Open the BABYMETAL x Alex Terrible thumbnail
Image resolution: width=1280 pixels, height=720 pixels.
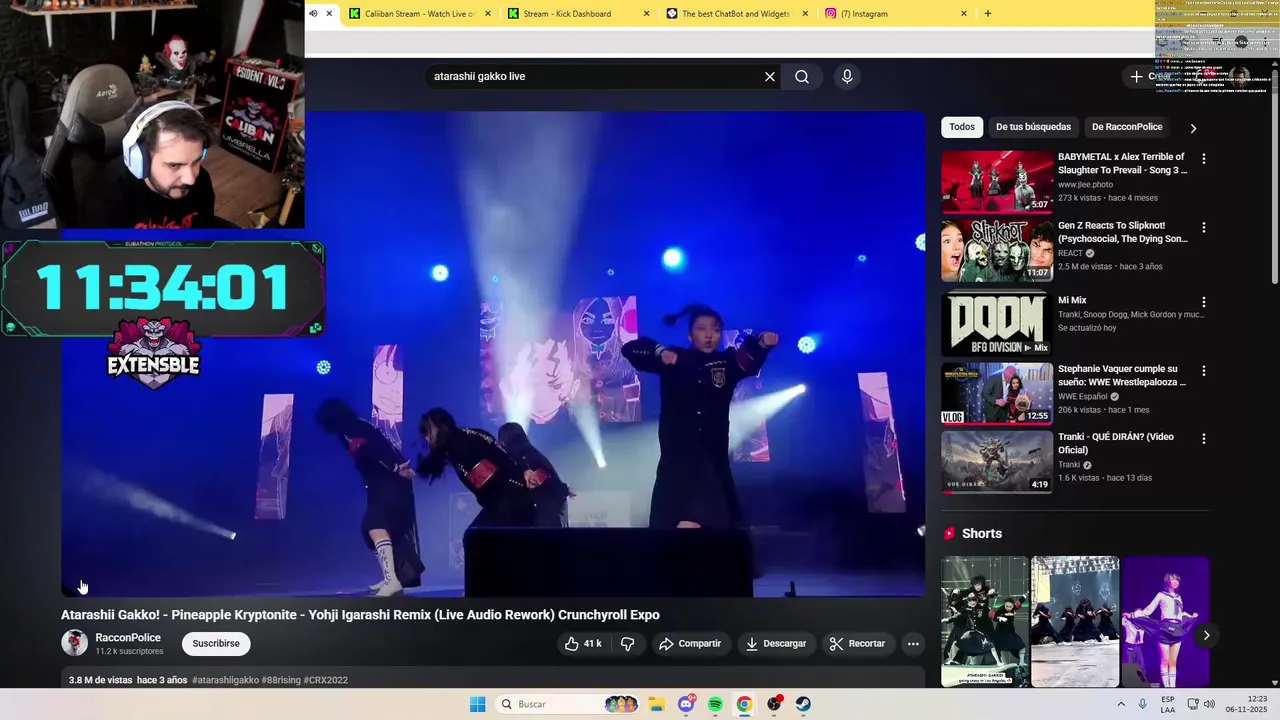[x=997, y=182]
